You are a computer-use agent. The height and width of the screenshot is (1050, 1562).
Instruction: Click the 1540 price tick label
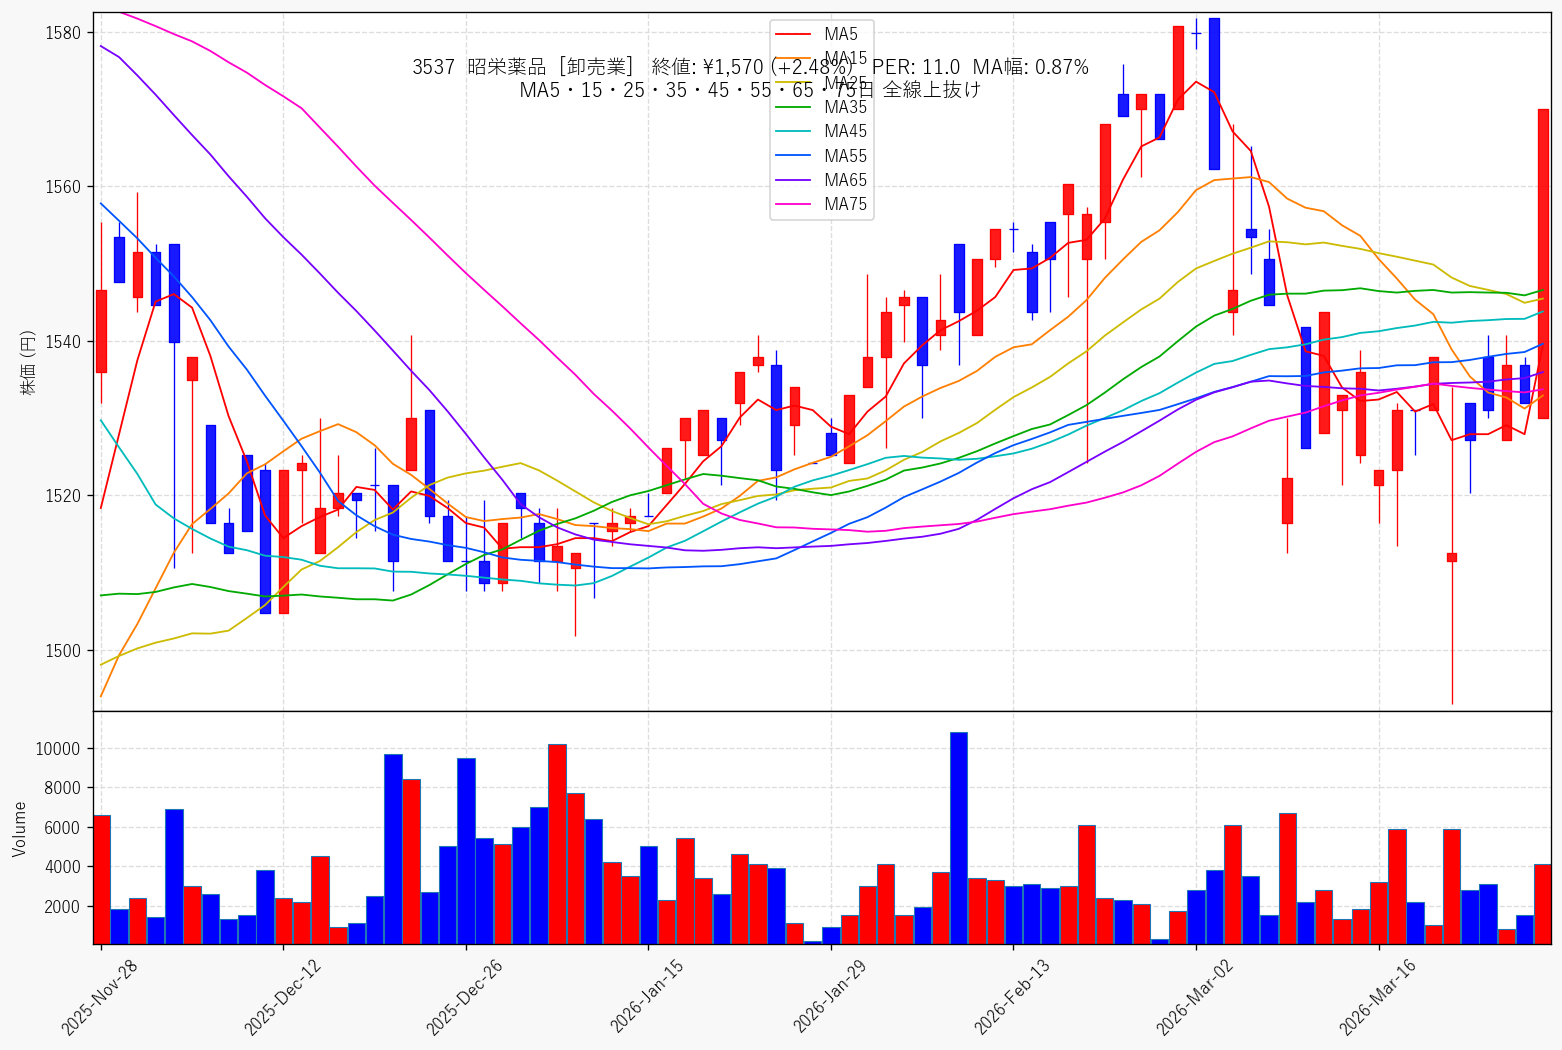point(62,342)
